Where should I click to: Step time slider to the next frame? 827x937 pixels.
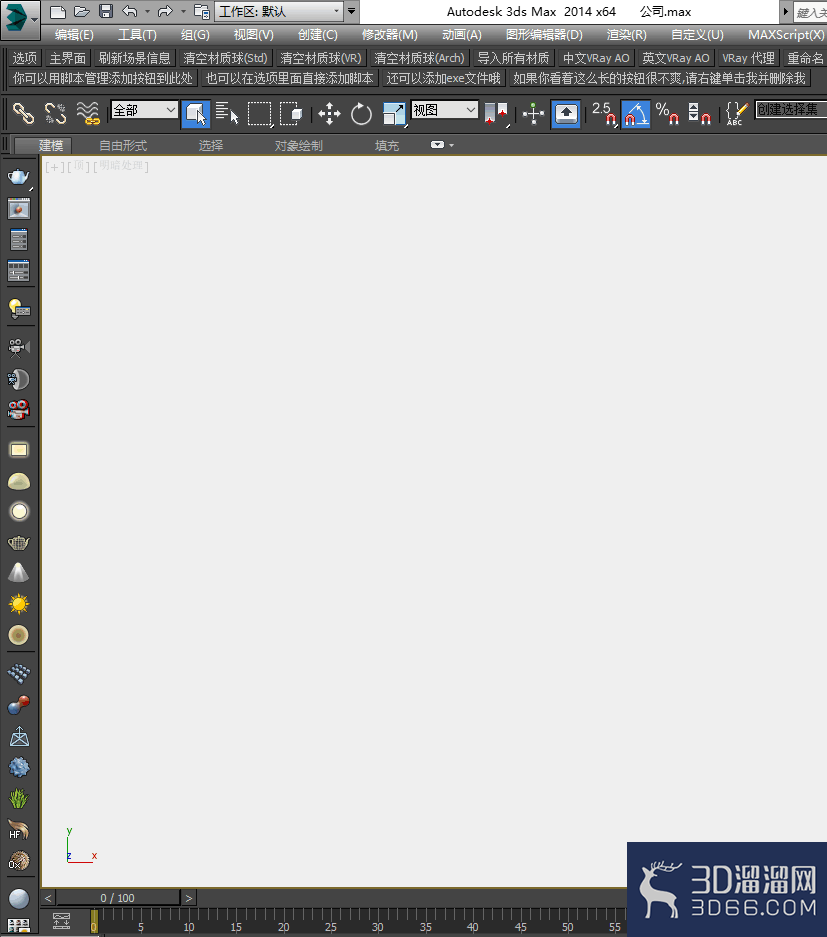pyautogui.click(x=188, y=898)
